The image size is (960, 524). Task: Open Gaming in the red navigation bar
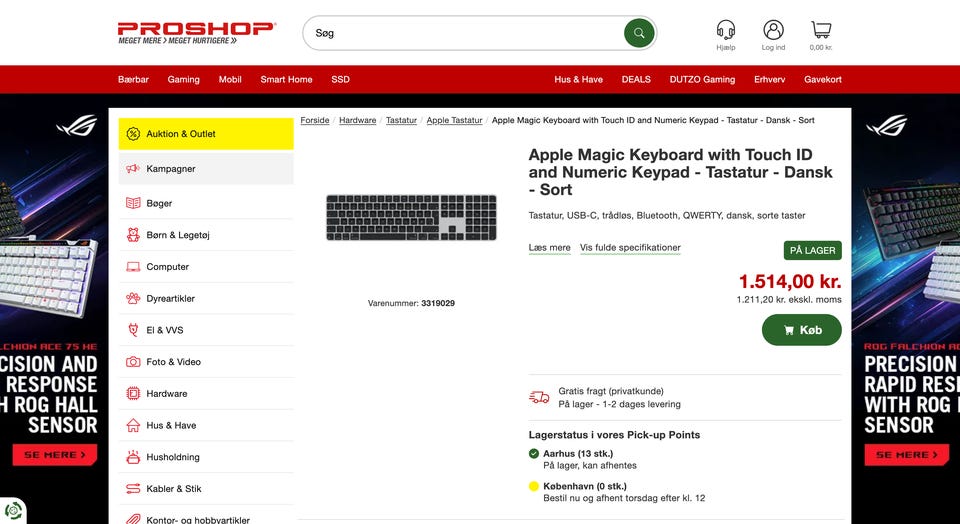[184, 79]
